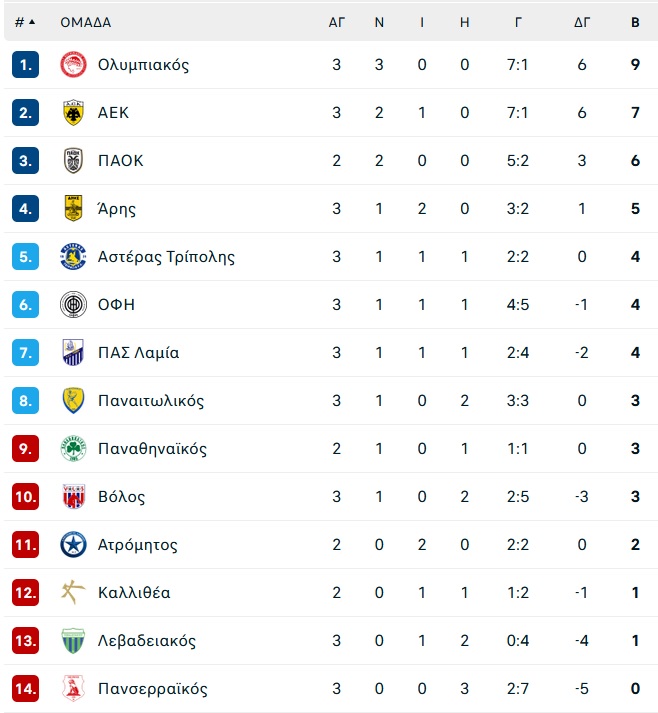Sort by the Β points column header
This screenshot has height=713, width=658.
[x=635, y=22]
